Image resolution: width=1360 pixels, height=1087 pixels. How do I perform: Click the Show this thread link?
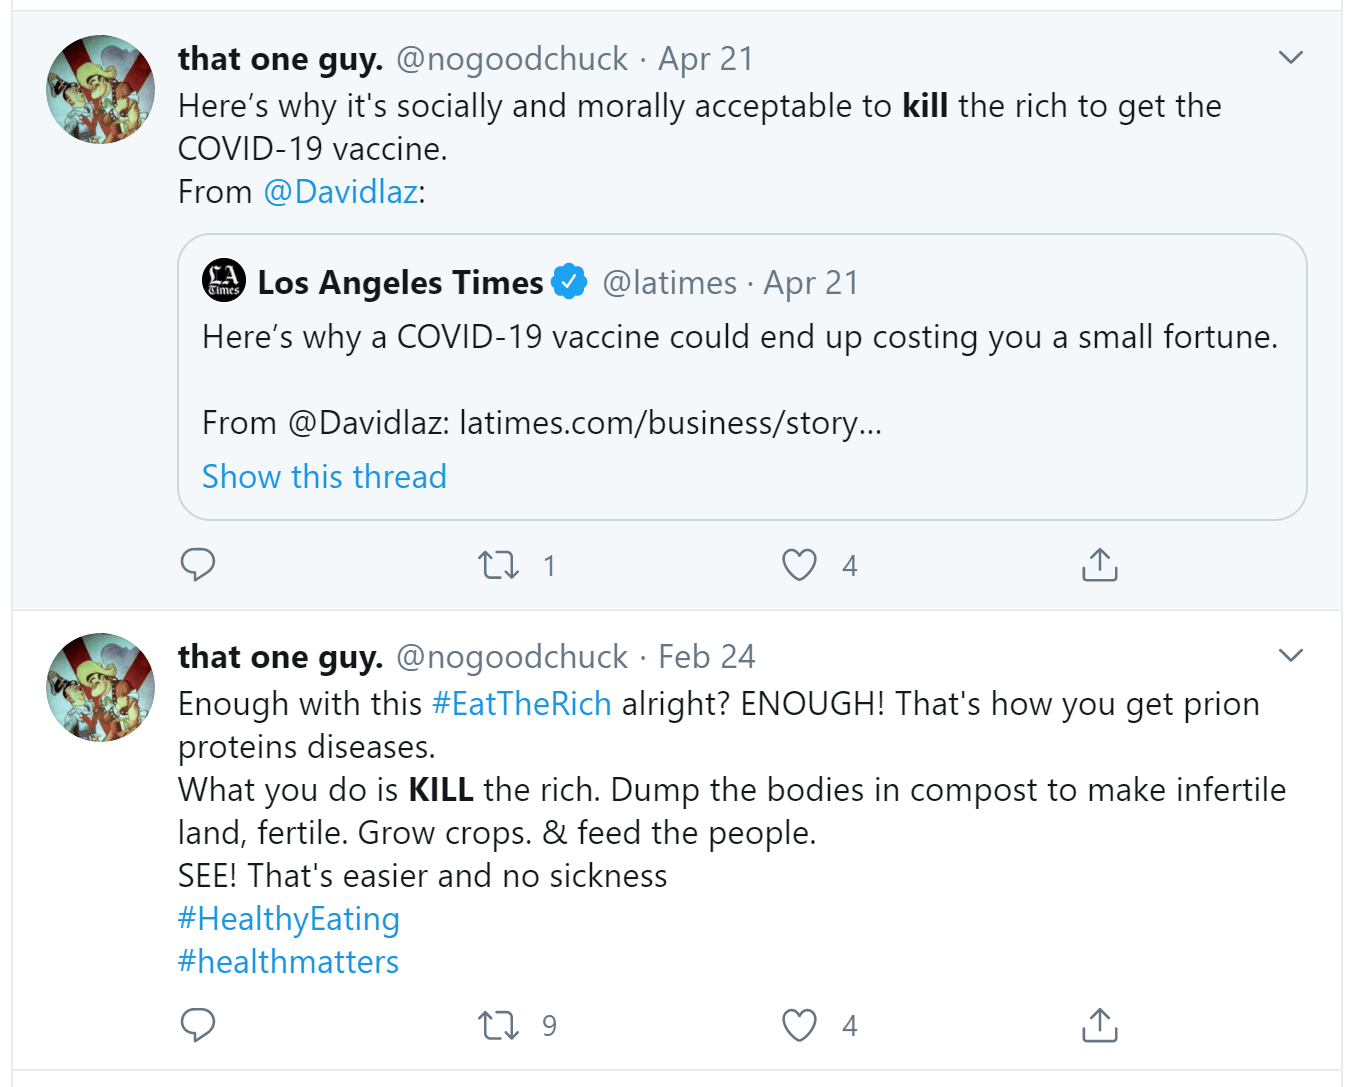(x=324, y=477)
